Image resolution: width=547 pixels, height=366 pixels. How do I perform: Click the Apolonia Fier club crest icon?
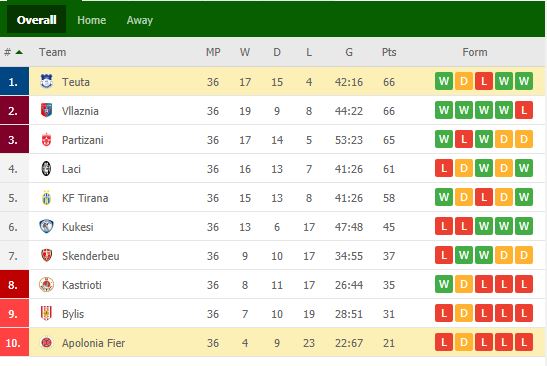click(46, 342)
